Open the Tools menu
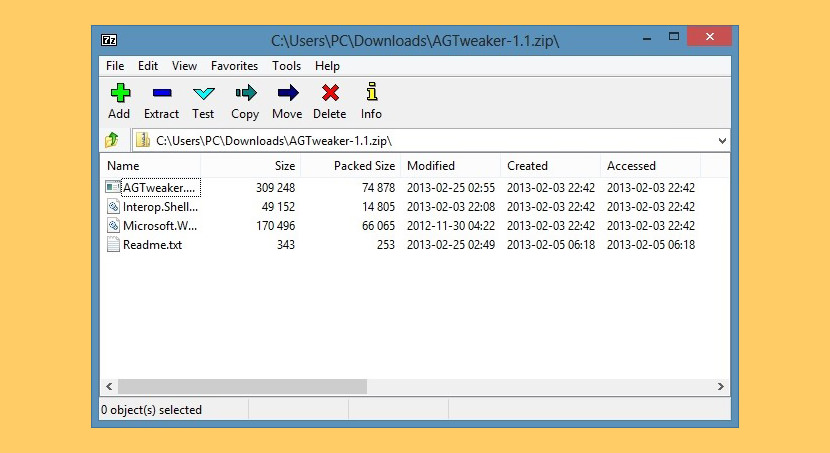This screenshot has width=830, height=453. [286, 66]
